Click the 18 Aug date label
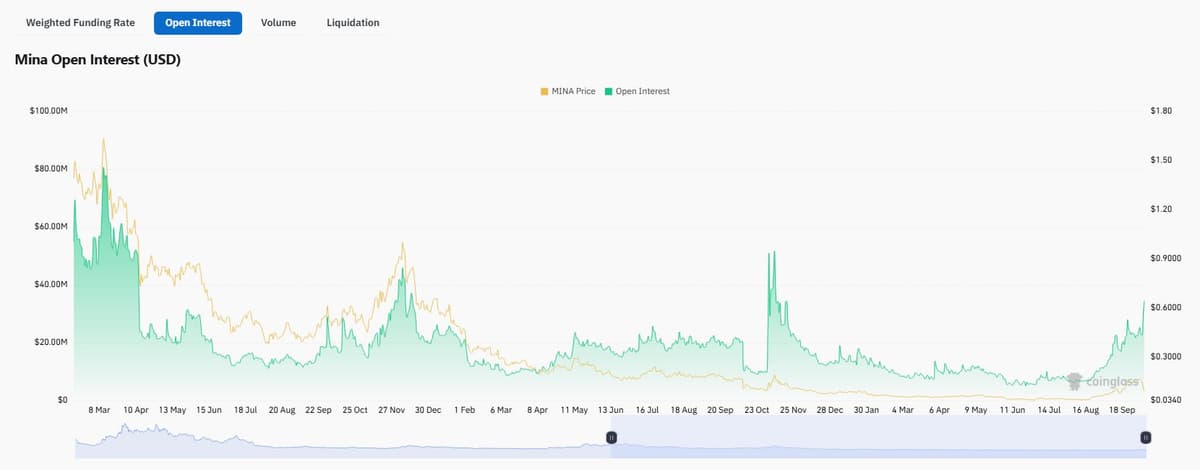 684,410
